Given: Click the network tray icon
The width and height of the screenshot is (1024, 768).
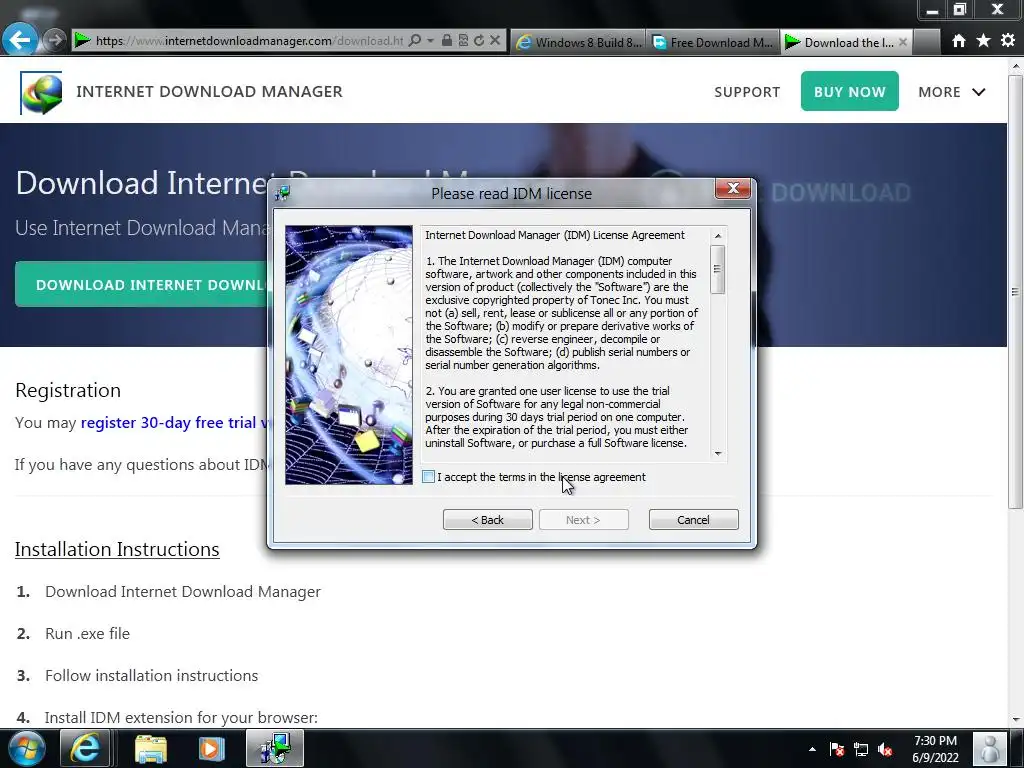Looking at the screenshot, I should point(861,750).
